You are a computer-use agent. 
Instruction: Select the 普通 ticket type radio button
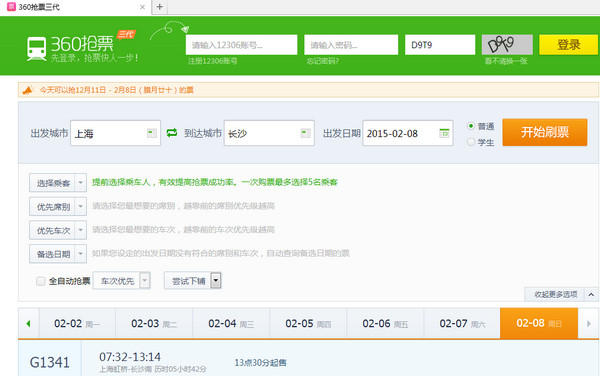[471, 126]
